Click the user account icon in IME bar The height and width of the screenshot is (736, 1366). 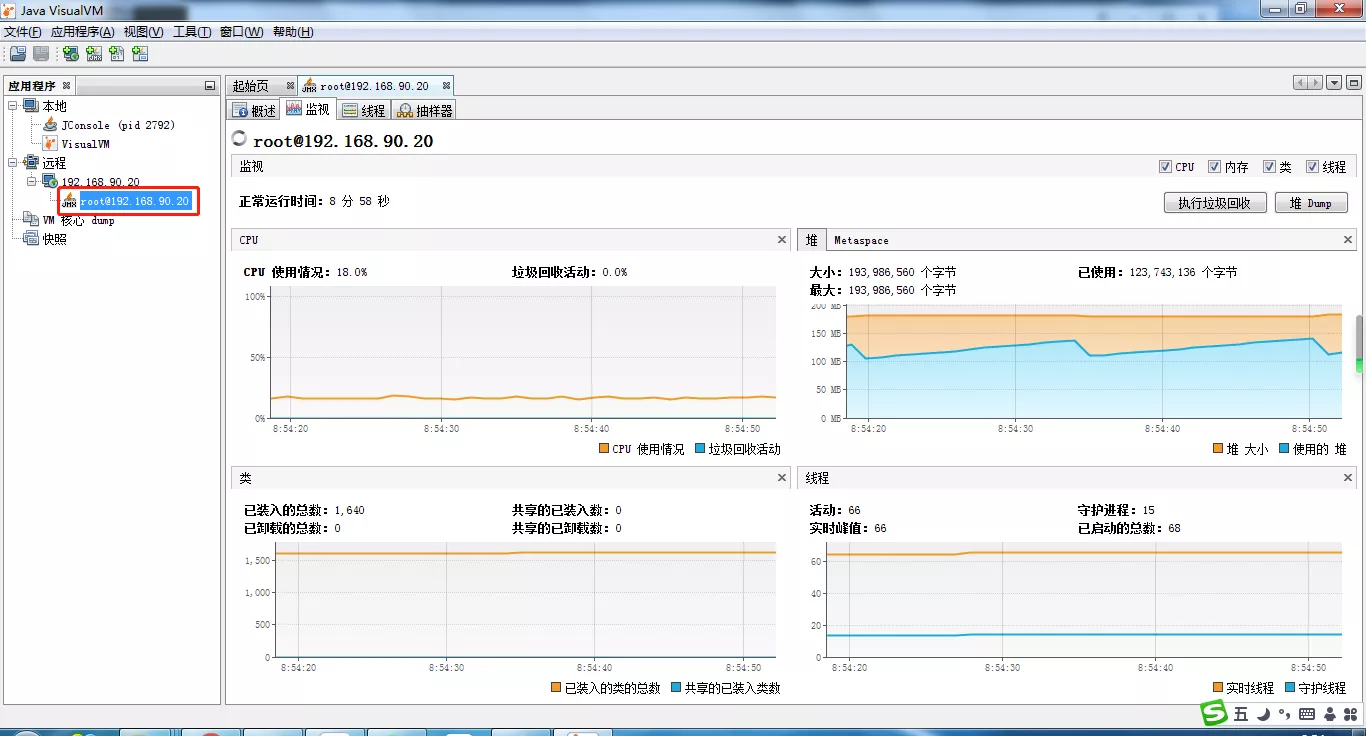[1329, 714]
